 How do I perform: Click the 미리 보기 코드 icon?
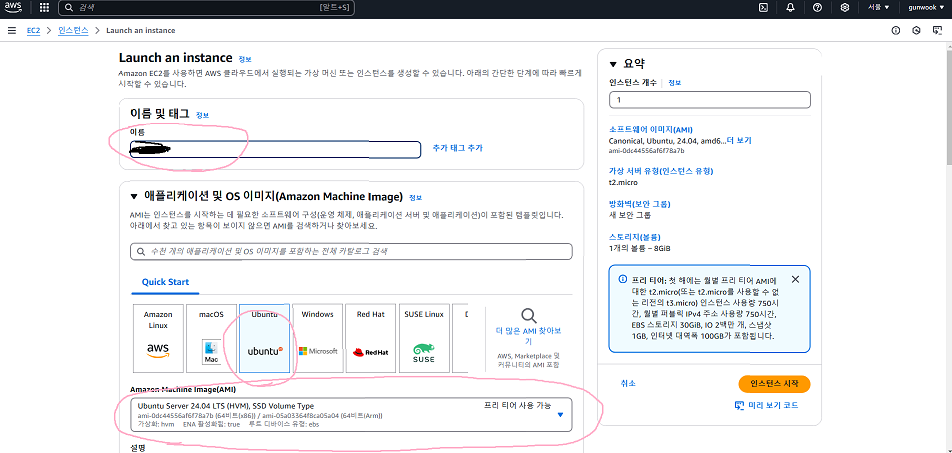pyautogui.click(x=739, y=405)
